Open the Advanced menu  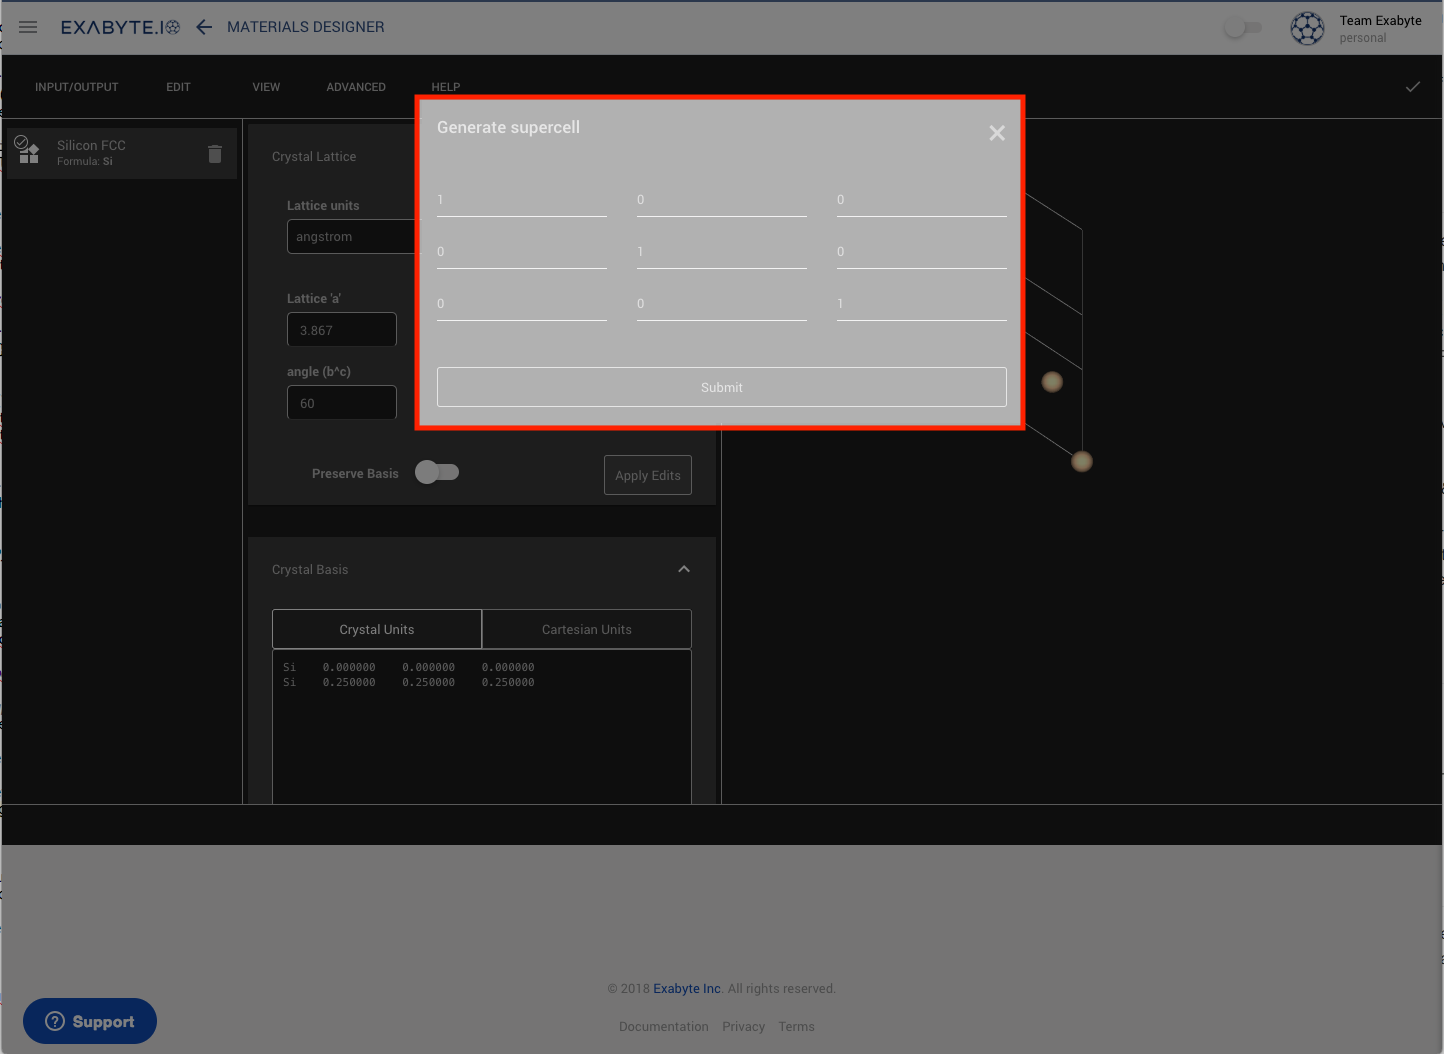pos(356,87)
